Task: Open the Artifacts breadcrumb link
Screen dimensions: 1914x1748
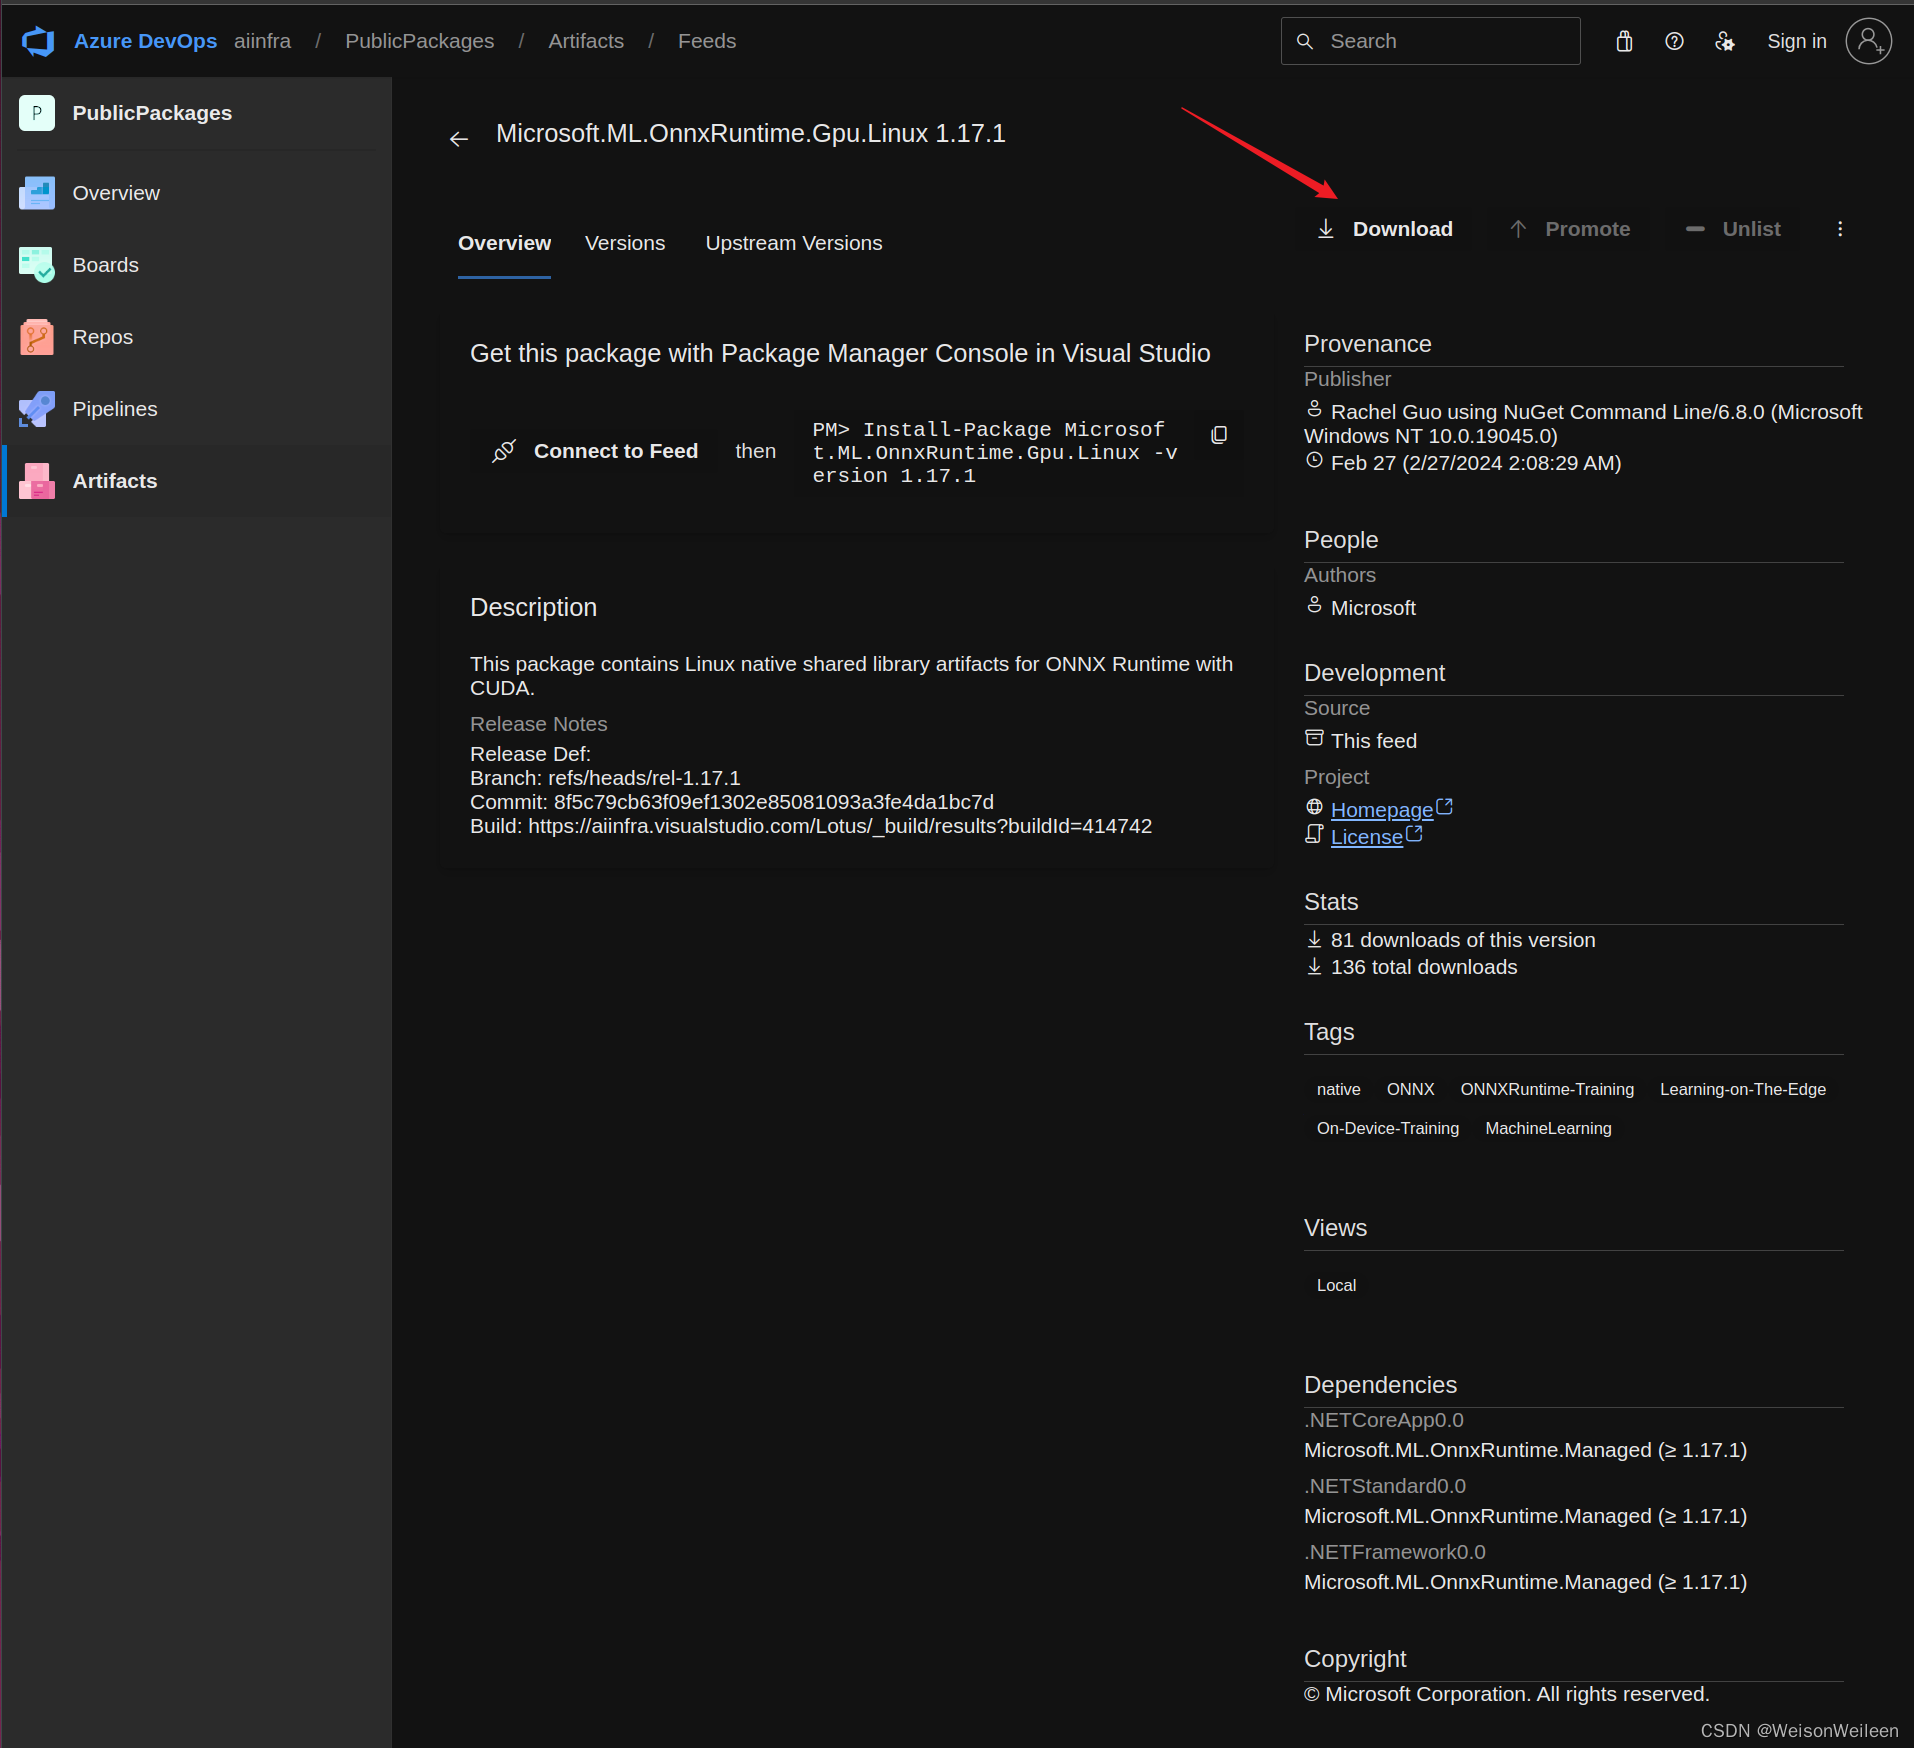Action: 585,41
